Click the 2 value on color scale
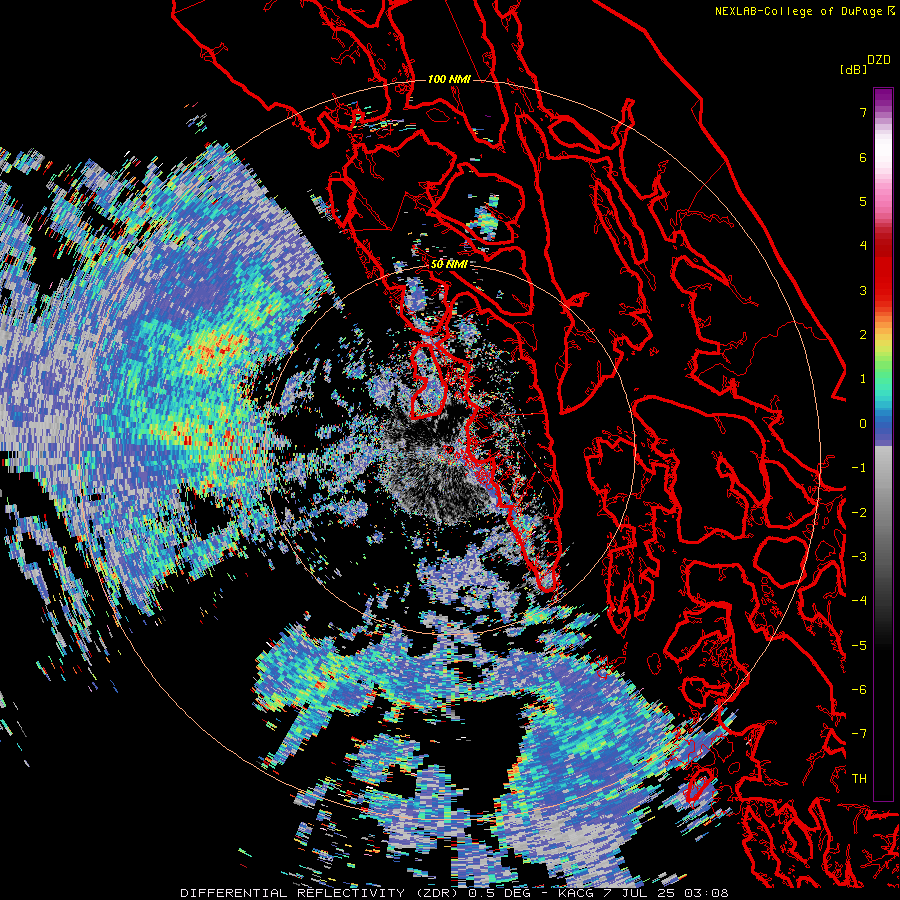Viewport: 900px width, 900px height. point(863,335)
